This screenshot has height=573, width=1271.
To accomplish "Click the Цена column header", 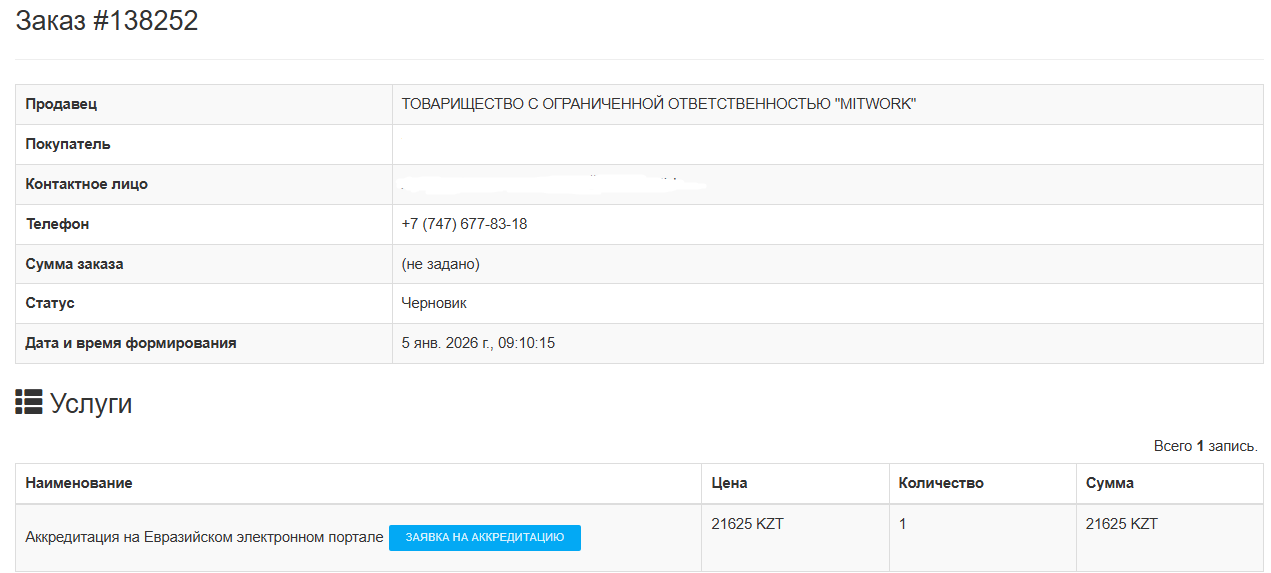I will (729, 483).
